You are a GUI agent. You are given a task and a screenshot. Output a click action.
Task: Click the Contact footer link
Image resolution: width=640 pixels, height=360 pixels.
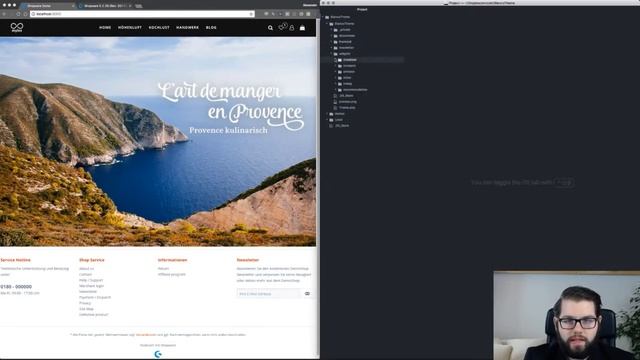coord(85,274)
